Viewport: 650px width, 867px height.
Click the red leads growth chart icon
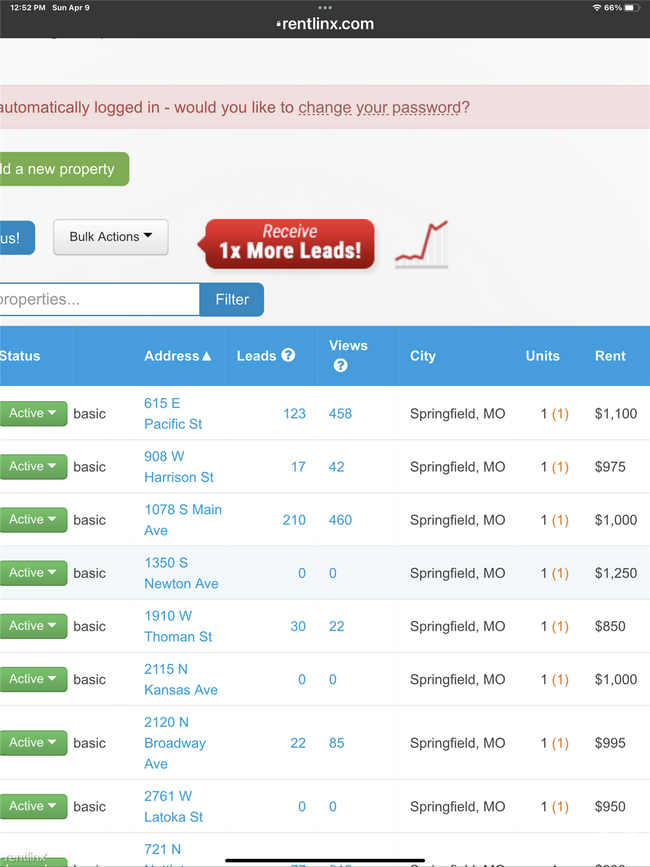(421, 245)
